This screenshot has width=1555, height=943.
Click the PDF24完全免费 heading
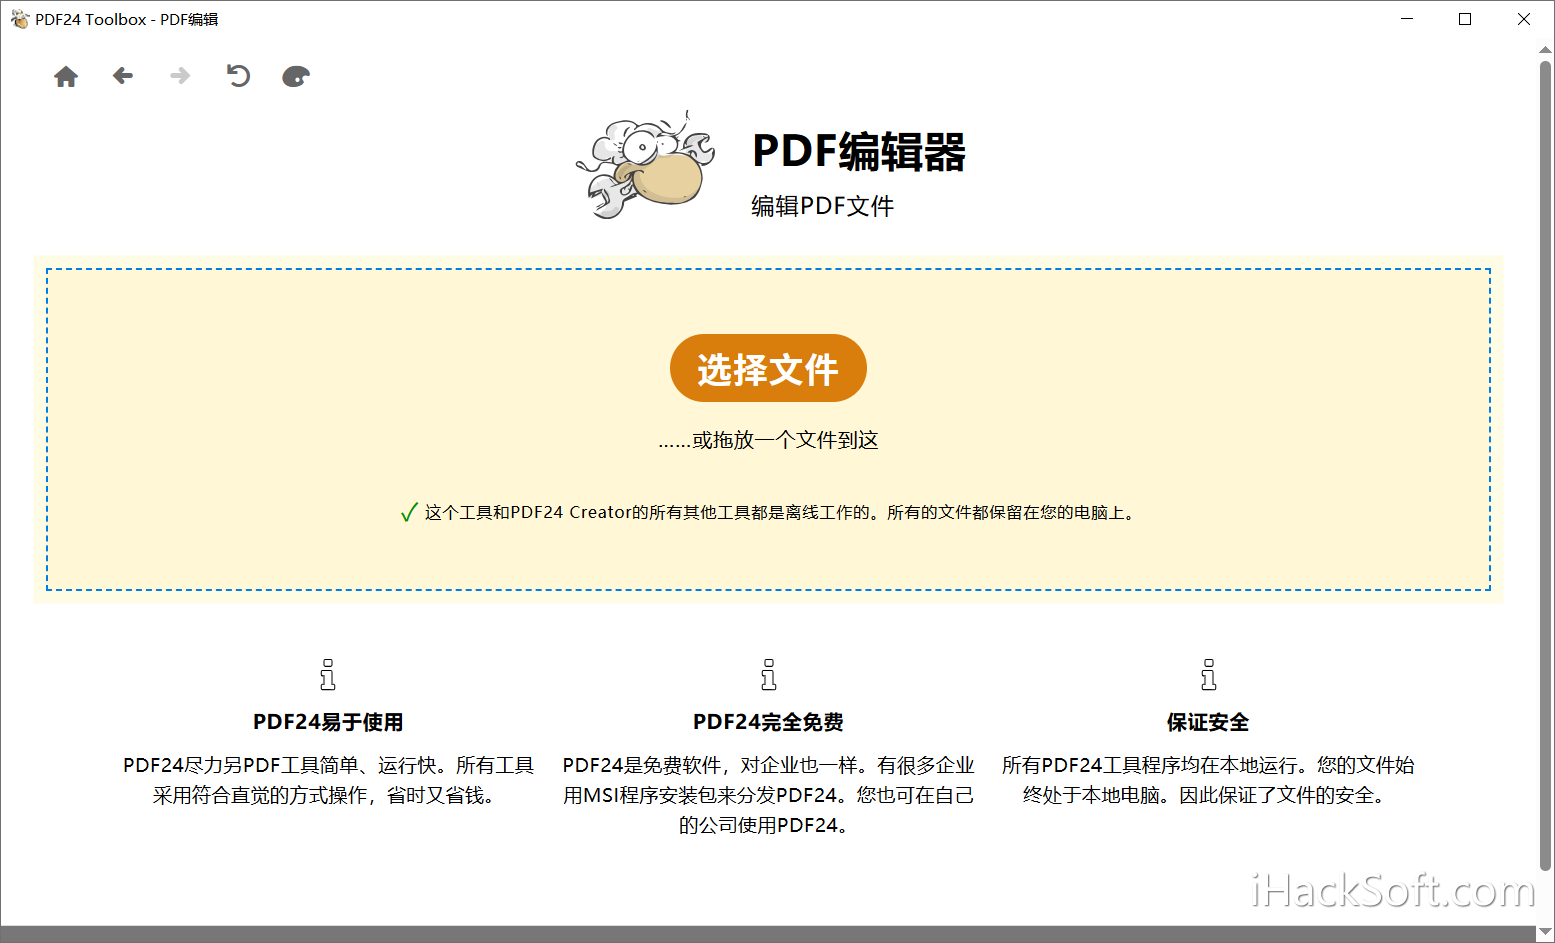point(768,722)
